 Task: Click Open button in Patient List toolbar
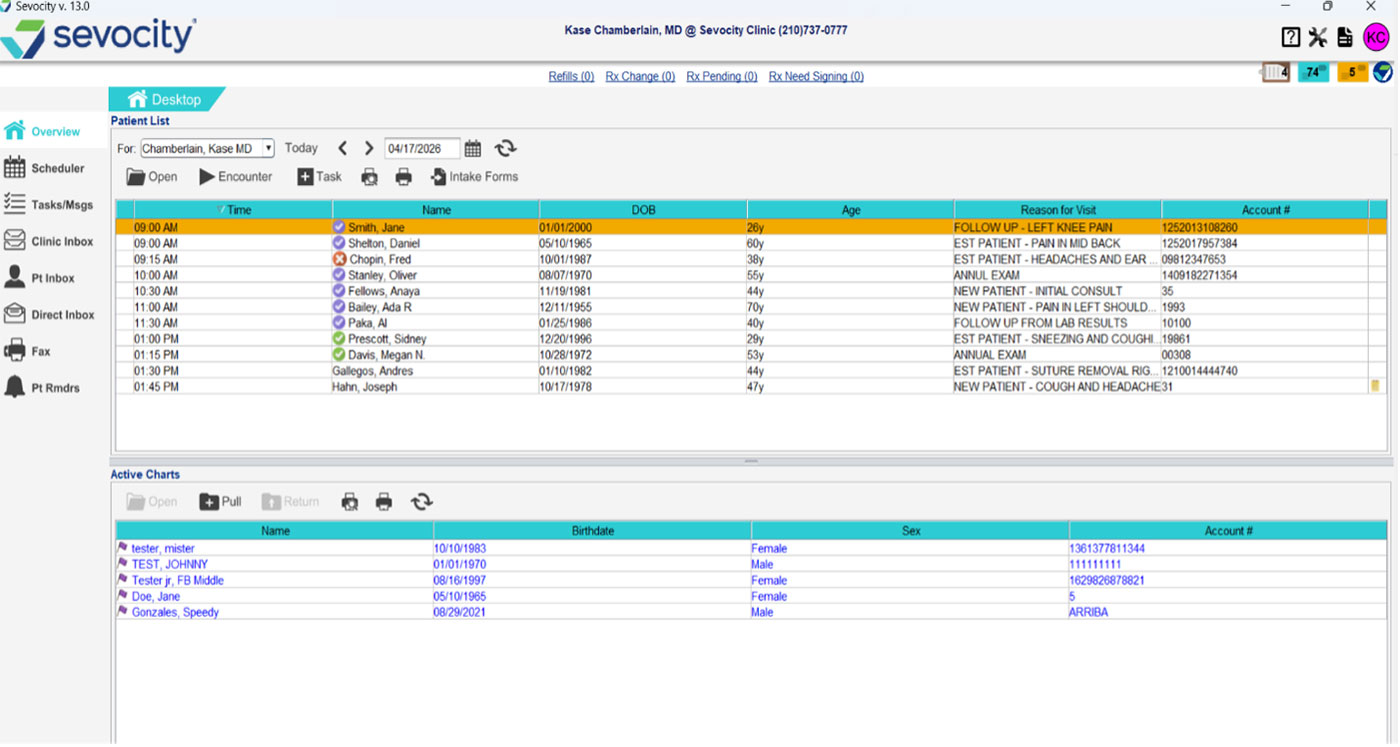pyautogui.click(x=151, y=177)
